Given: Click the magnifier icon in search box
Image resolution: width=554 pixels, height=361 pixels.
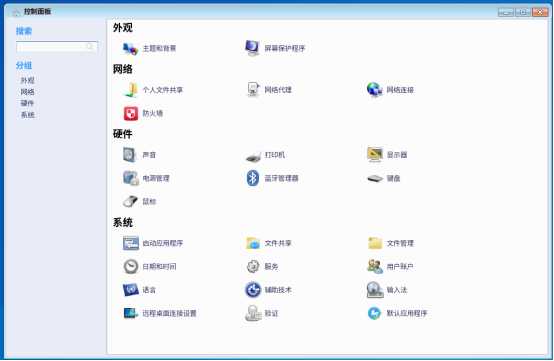Looking at the screenshot, I should 90,47.
